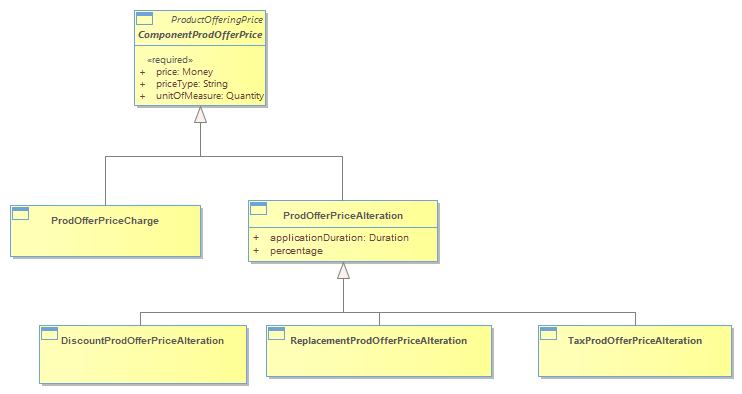This screenshot has height=394, width=742.
Task: Click the TaxProdOfferPriceAlteration class icon
Action: (548, 333)
